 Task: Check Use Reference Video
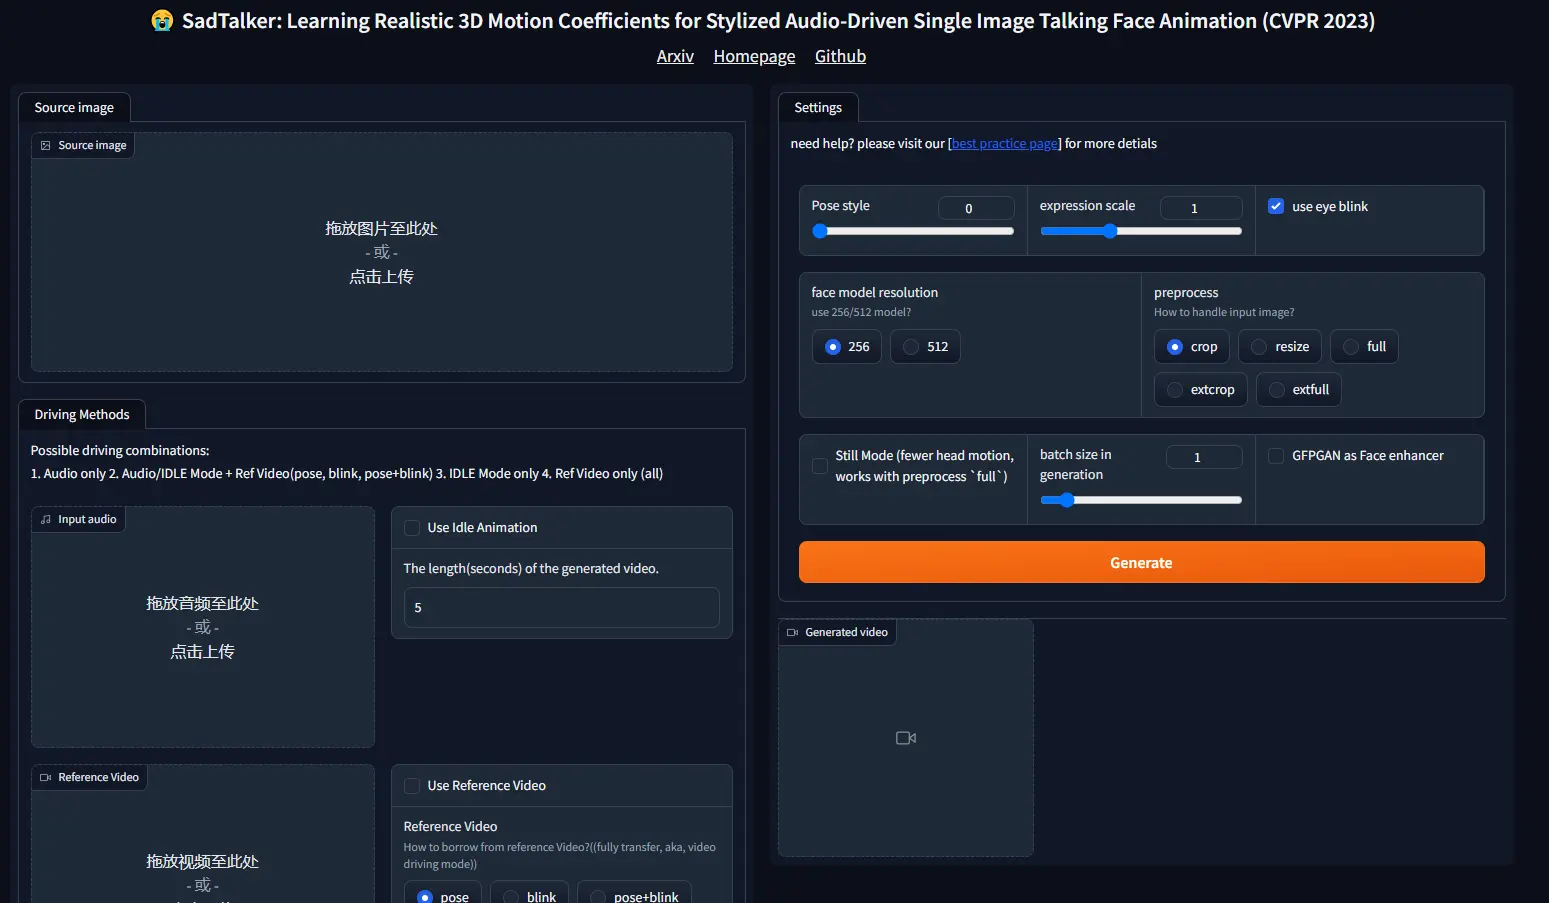click(412, 785)
